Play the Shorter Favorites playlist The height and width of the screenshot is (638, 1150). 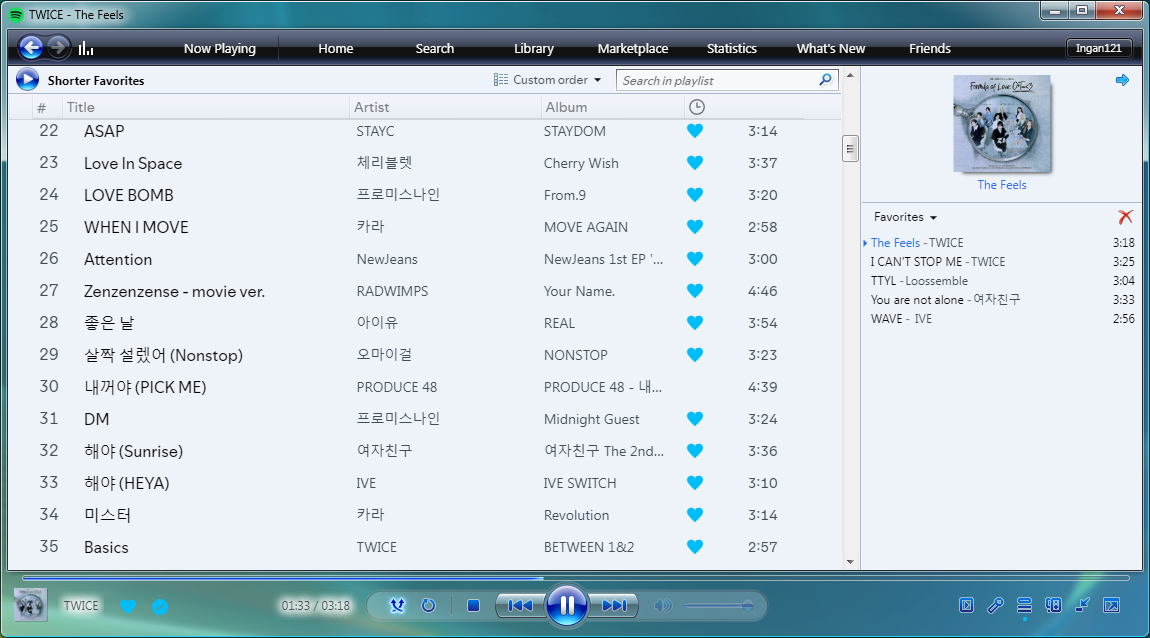point(27,80)
